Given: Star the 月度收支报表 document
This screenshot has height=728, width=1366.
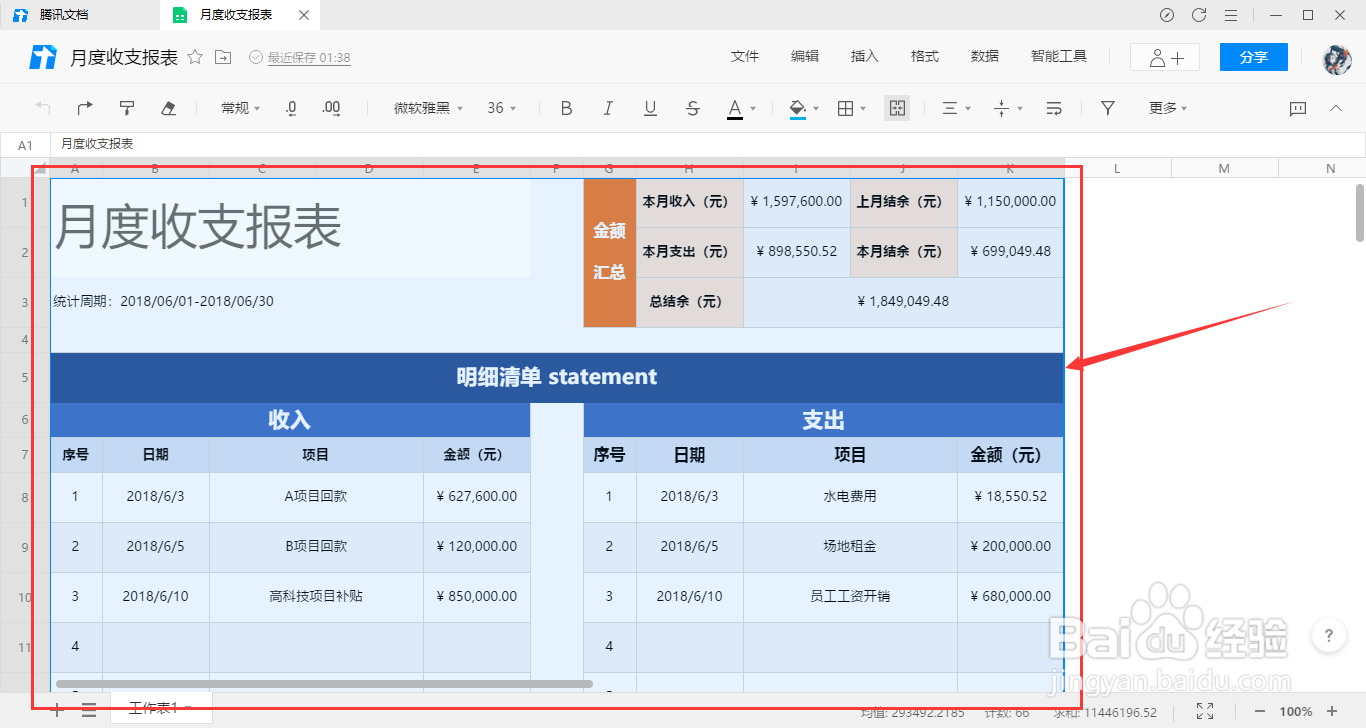Looking at the screenshot, I should pos(195,58).
